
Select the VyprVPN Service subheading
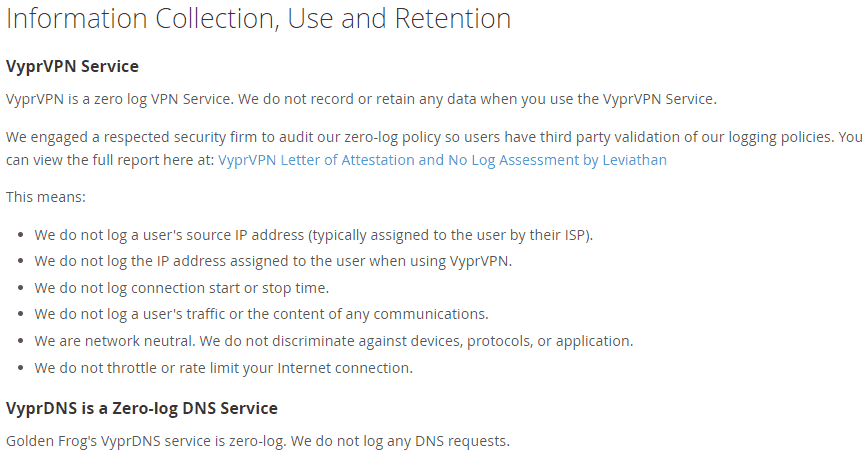(x=72, y=66)
